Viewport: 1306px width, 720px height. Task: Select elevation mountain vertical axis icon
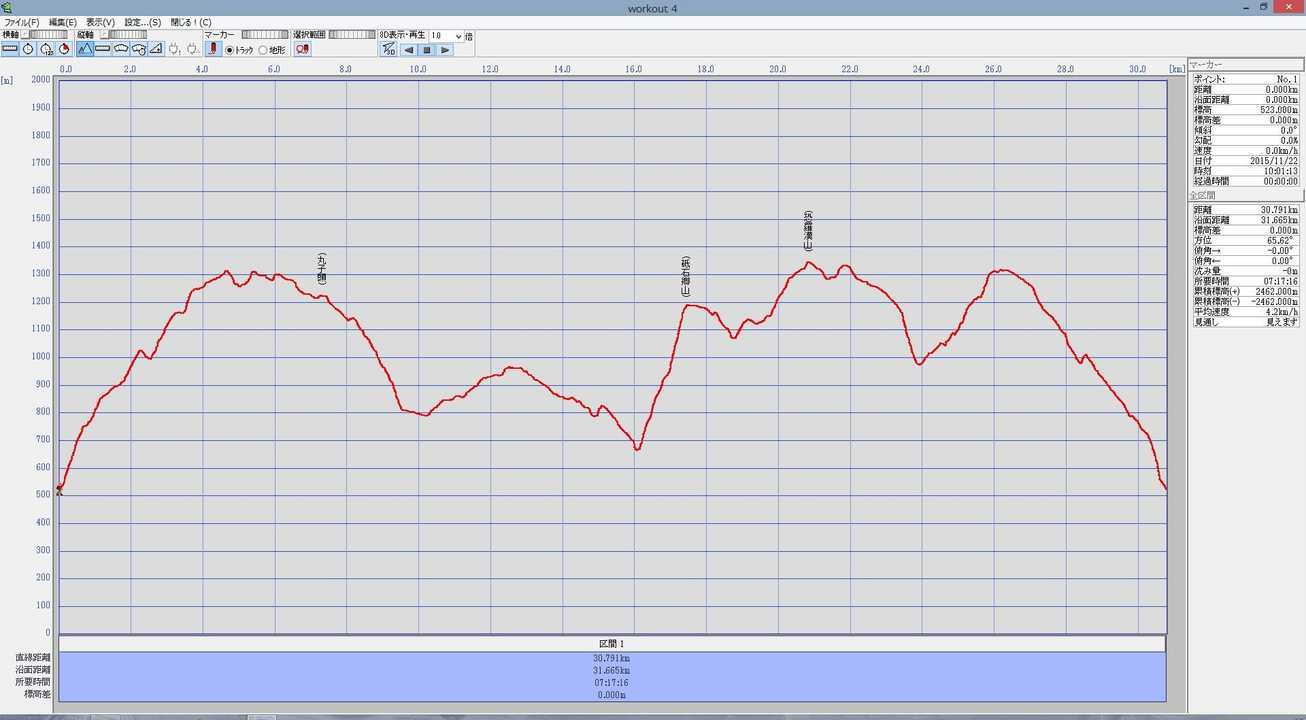point(85,48)
